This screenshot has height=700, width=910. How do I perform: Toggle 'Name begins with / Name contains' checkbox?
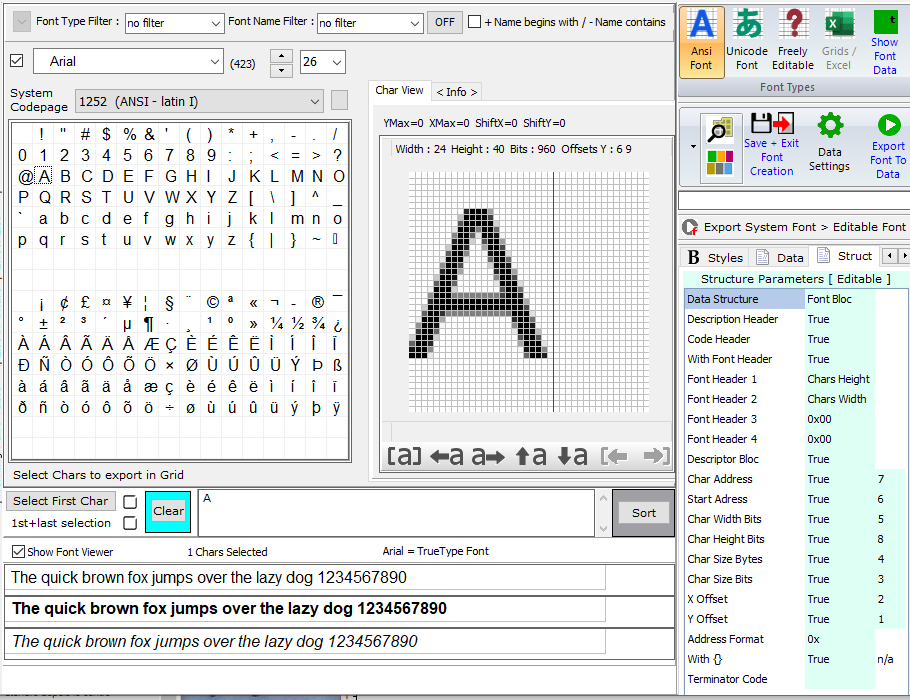[x=475, y=22]
